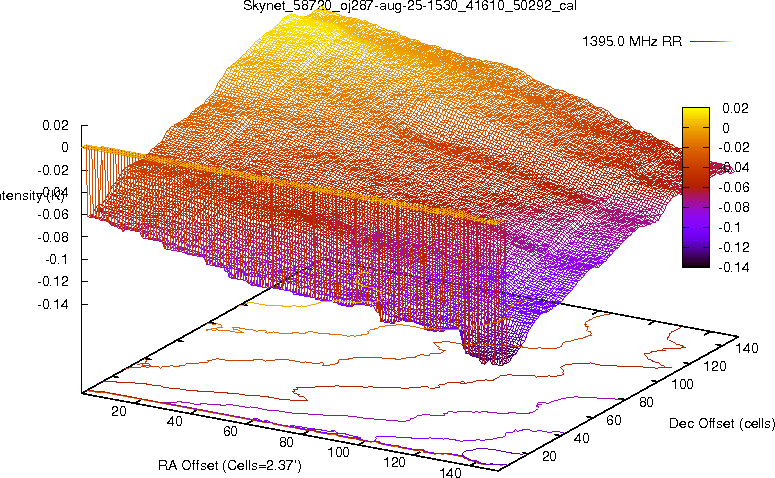
Task: Click RA axis tick label 60
Action: pos(230,432)
